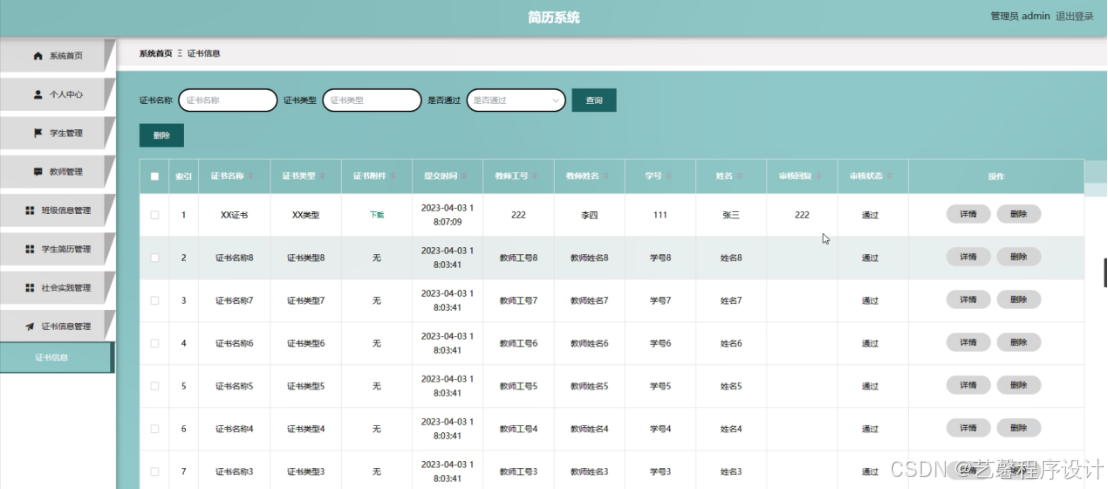Click 退出登录 to log out
The image size is (1108, 489).
[x=1075, y=16]
